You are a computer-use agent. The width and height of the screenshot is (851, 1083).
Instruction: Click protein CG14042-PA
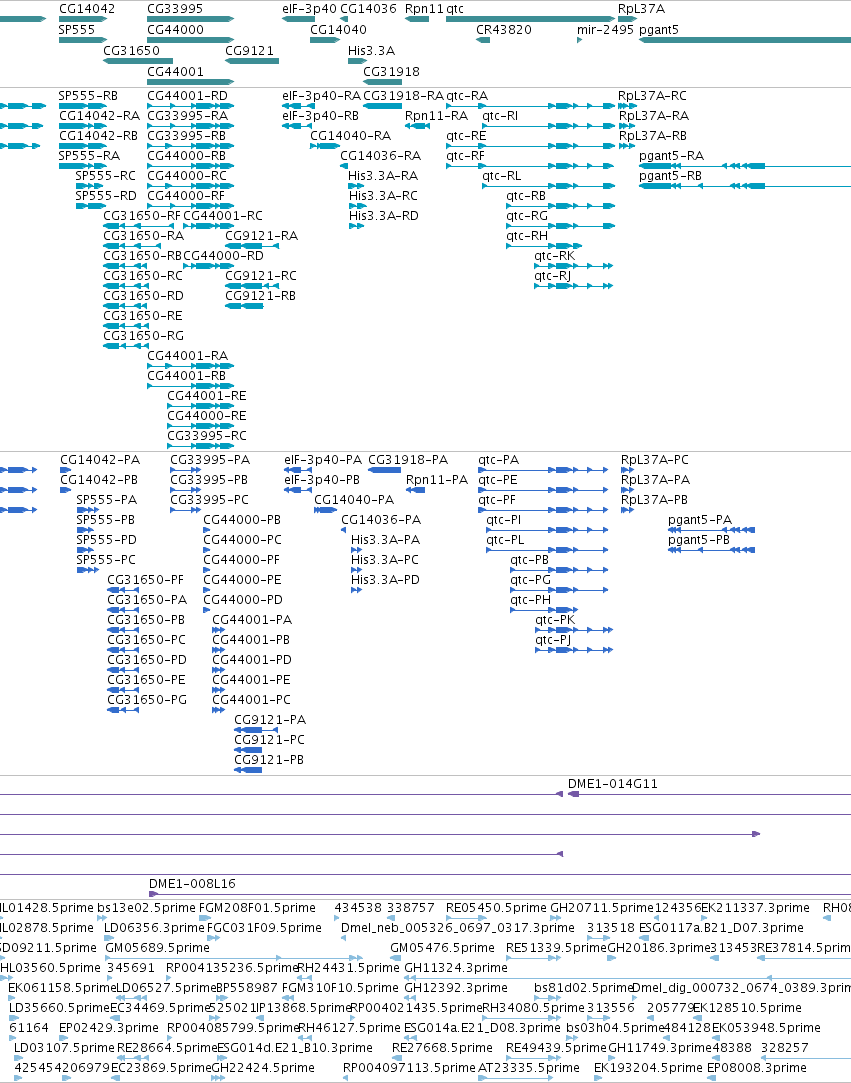click(x=100, y=459)
